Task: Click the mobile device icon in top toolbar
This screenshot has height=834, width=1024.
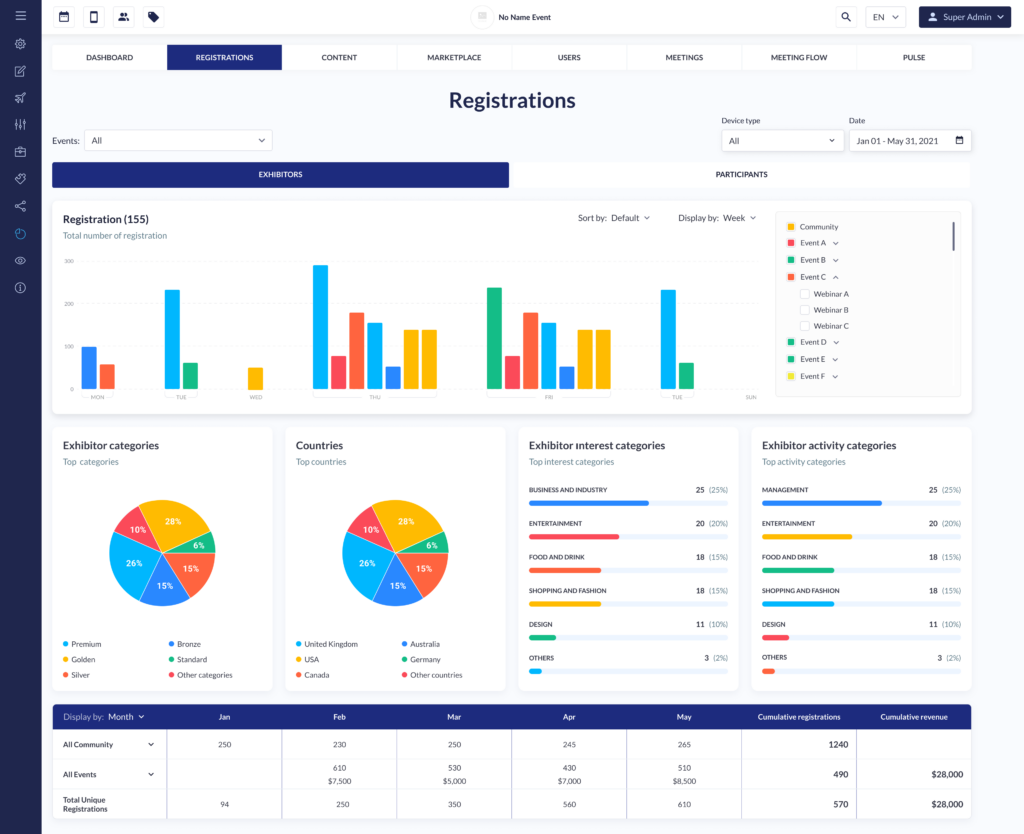Action: point(94,17)
